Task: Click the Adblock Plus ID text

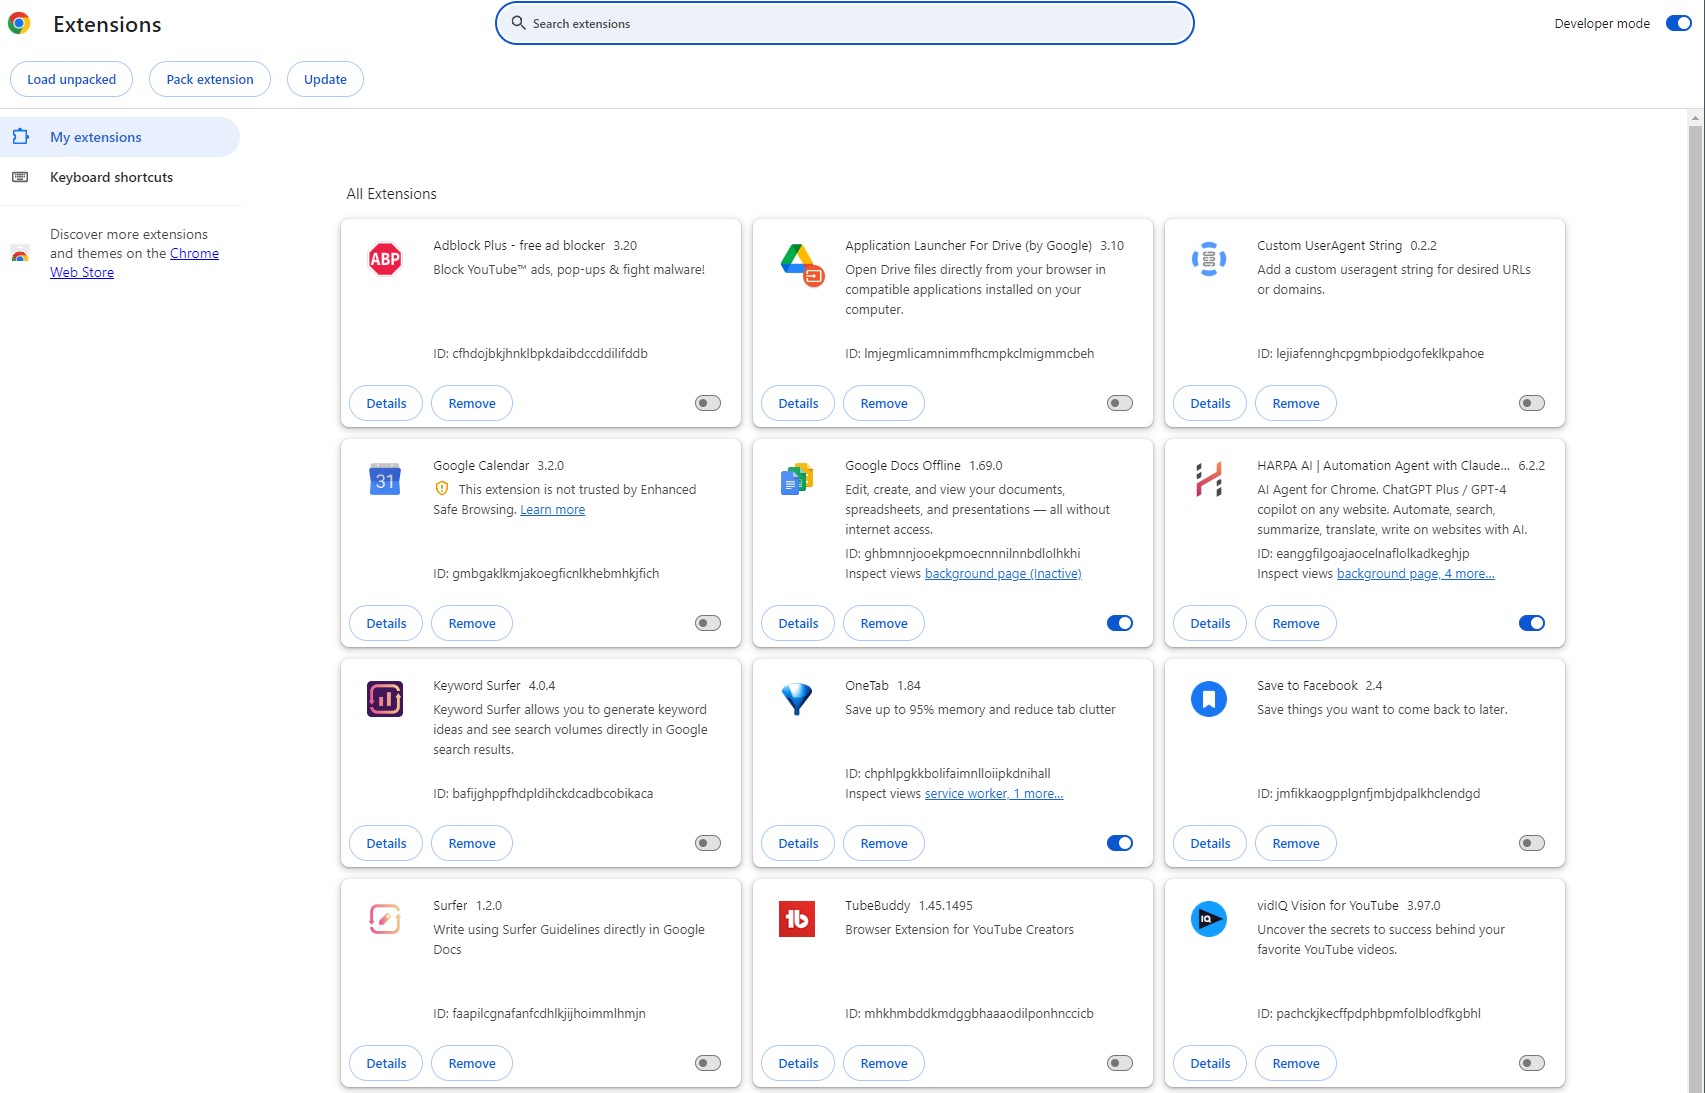Action: (540, 354)
